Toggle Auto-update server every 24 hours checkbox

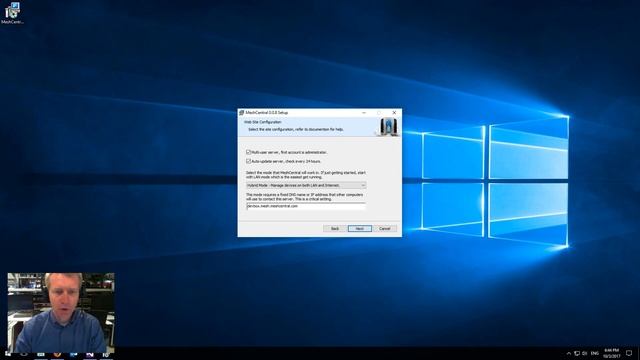click(x=248, y=161)
